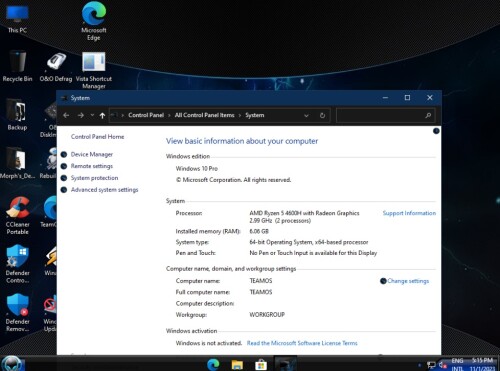
Task: Open Edge from the taskbar
Action: tap(213, 364)
